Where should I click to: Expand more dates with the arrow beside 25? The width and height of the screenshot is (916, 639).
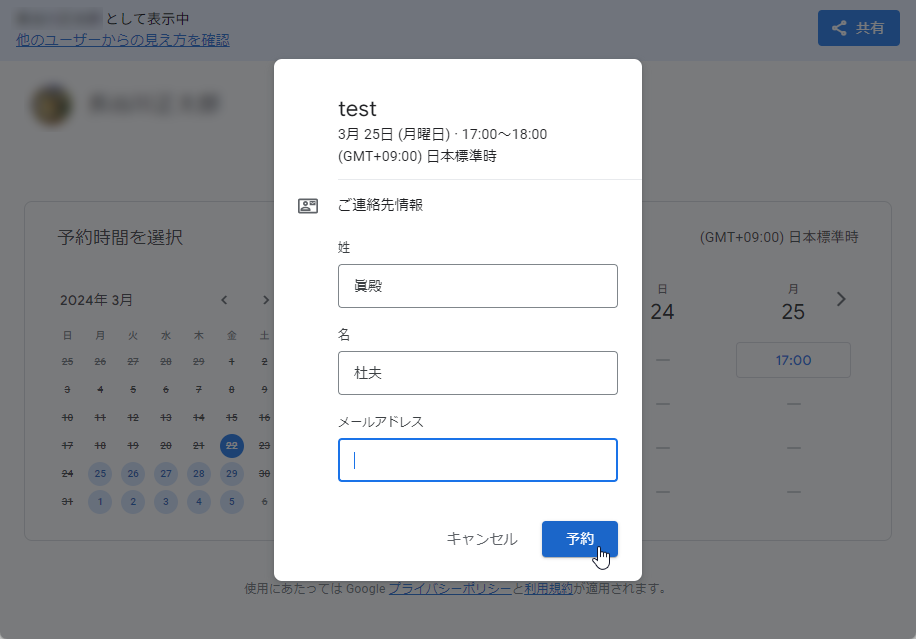[841, 298]
